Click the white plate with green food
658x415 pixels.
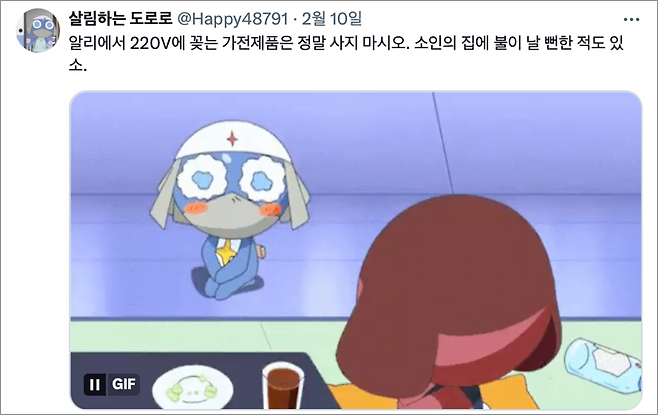click(193, 390)
